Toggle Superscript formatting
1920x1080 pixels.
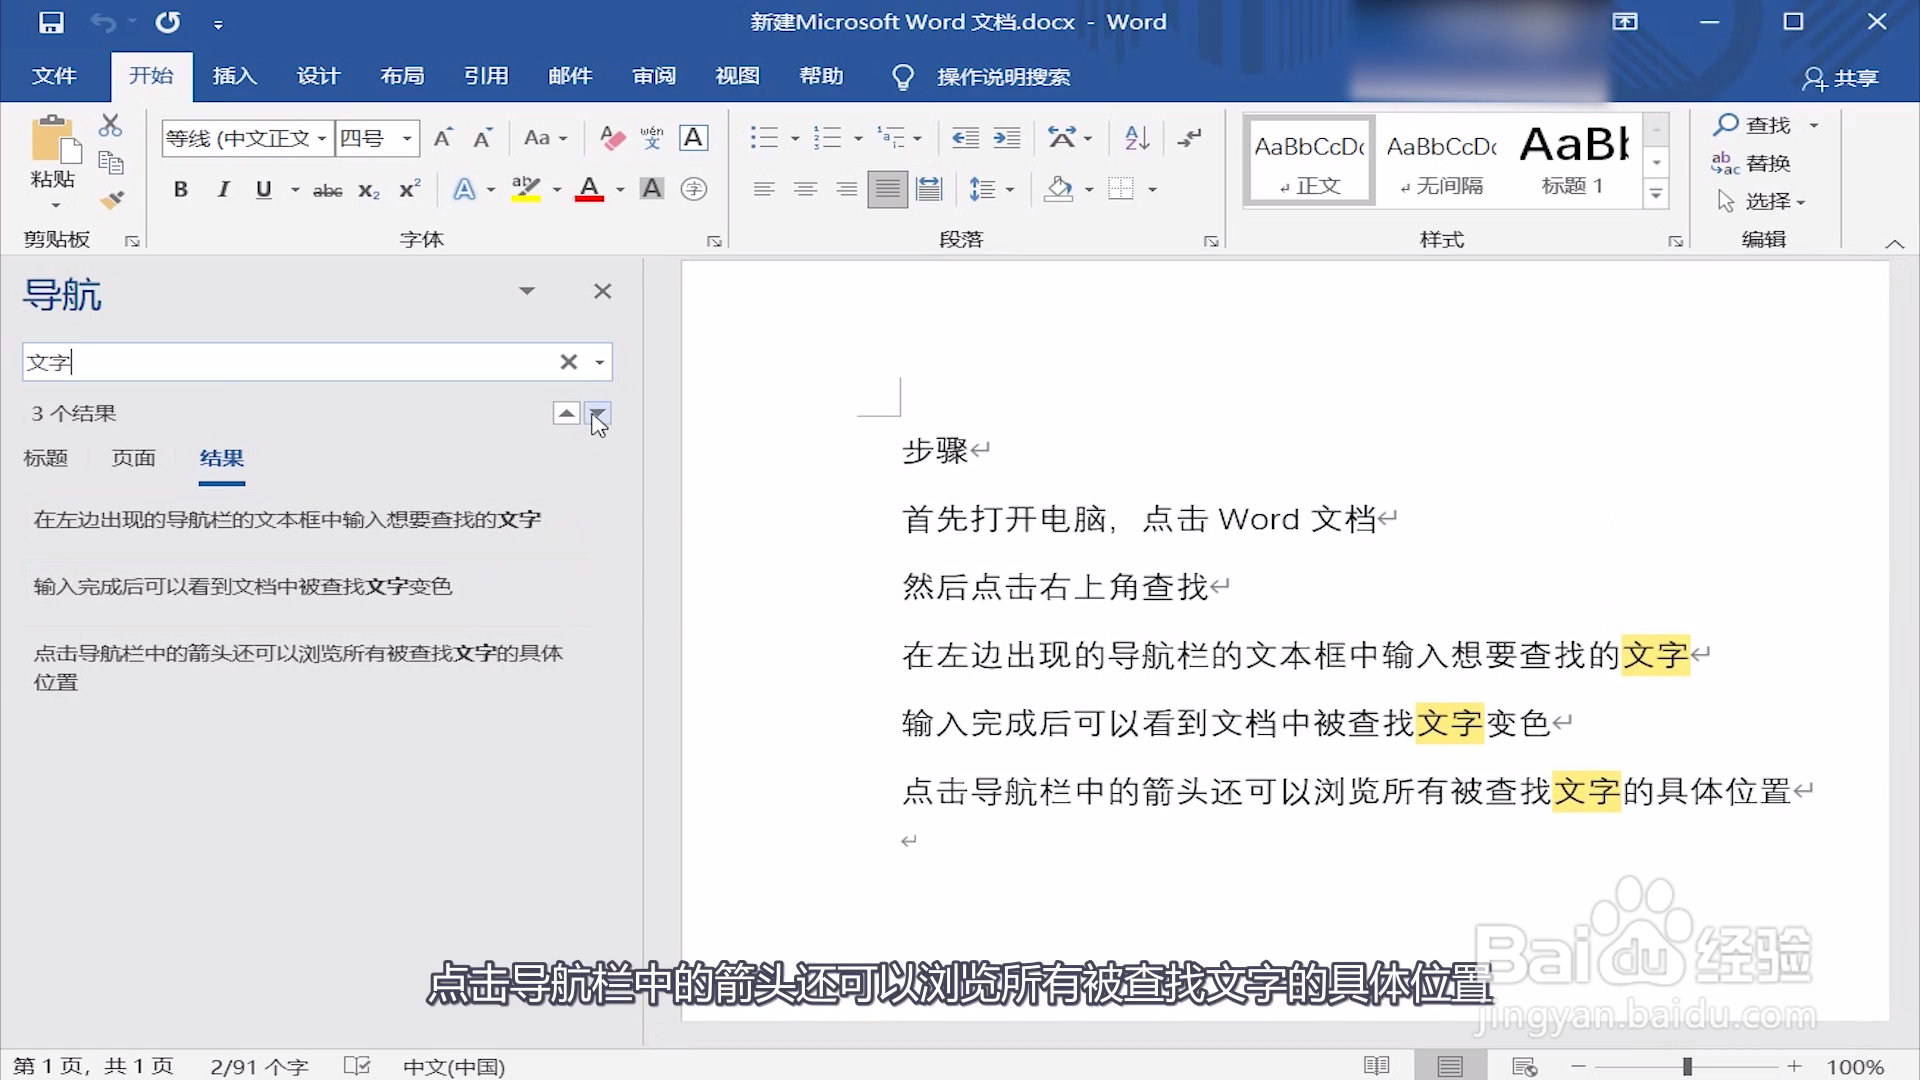410,189
